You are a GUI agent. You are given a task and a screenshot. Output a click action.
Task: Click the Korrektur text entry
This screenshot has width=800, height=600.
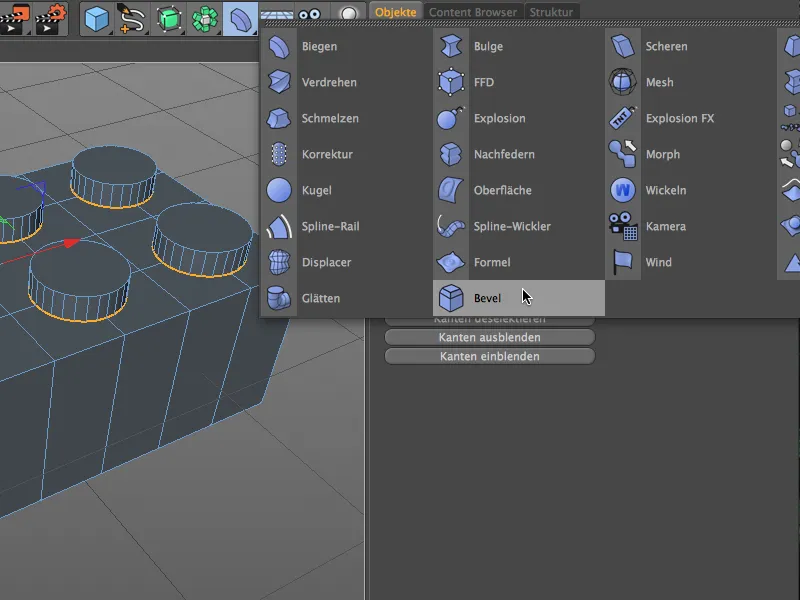coord(327,154)
